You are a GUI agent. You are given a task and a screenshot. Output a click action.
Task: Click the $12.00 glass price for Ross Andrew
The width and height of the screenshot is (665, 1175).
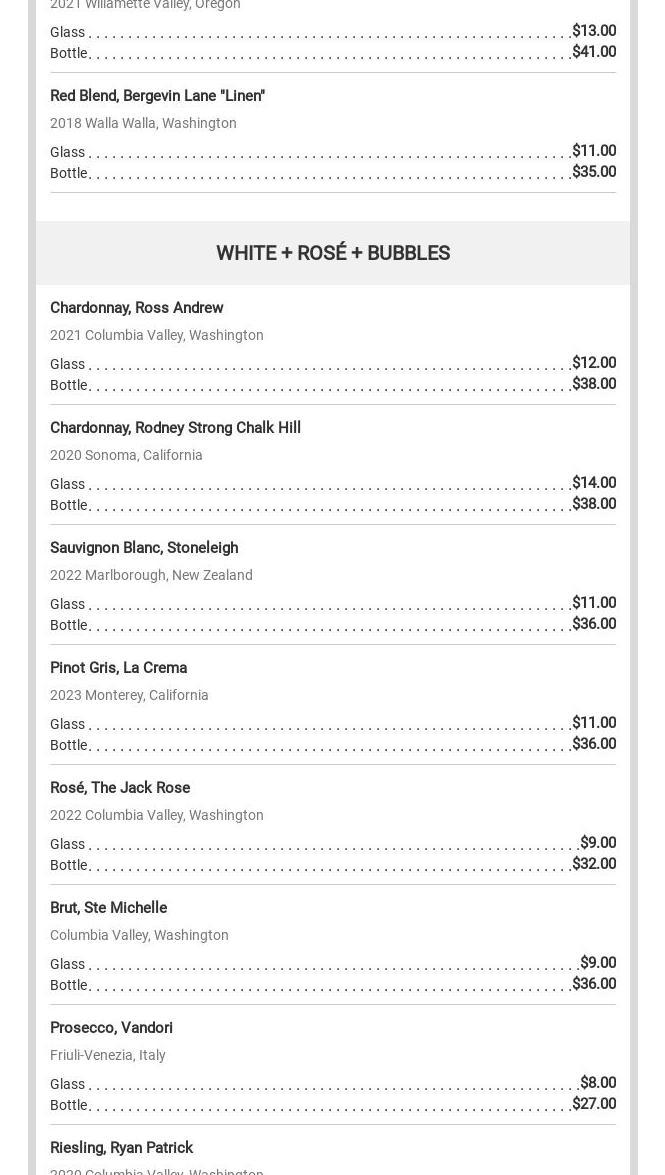[593, 363]
